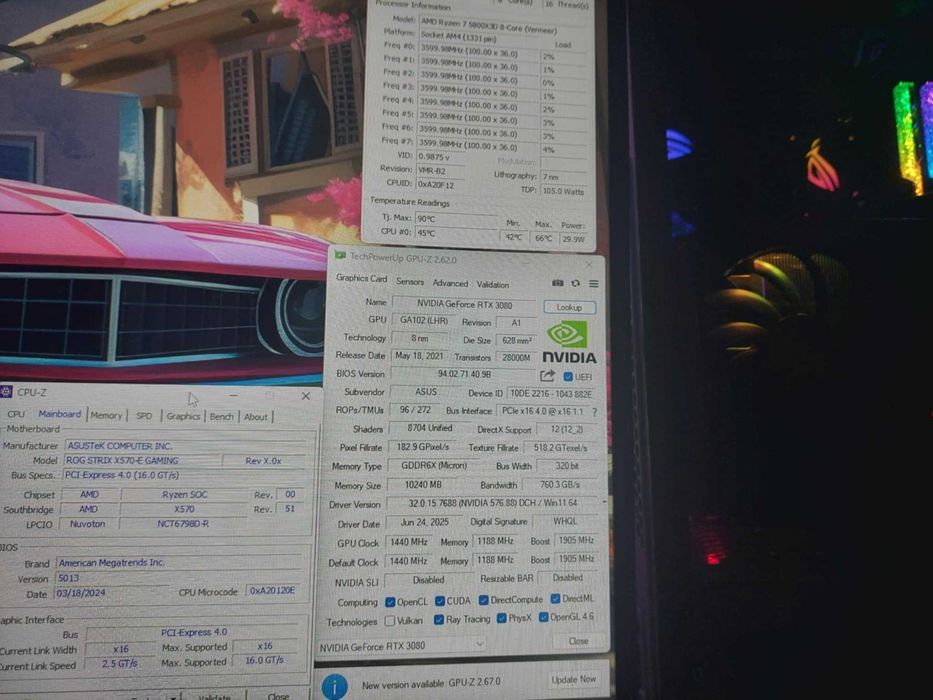This screenshot has height=700, width=933.
Task: Click the Subvendor value ASUS
Action: tap(426, 392)
